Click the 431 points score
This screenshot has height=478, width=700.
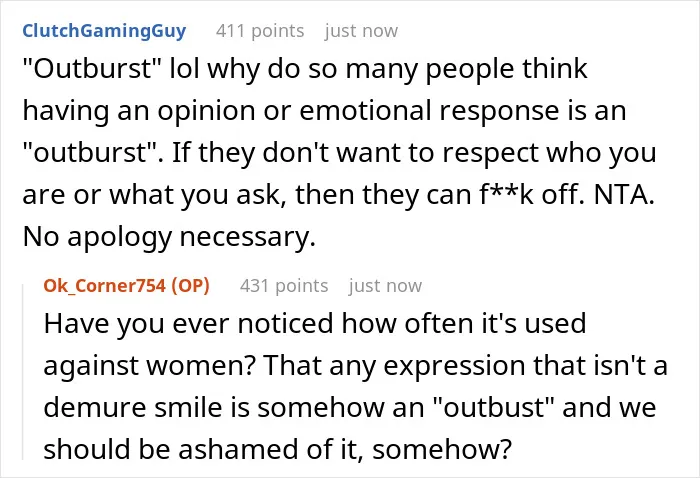tap(284, 286)
